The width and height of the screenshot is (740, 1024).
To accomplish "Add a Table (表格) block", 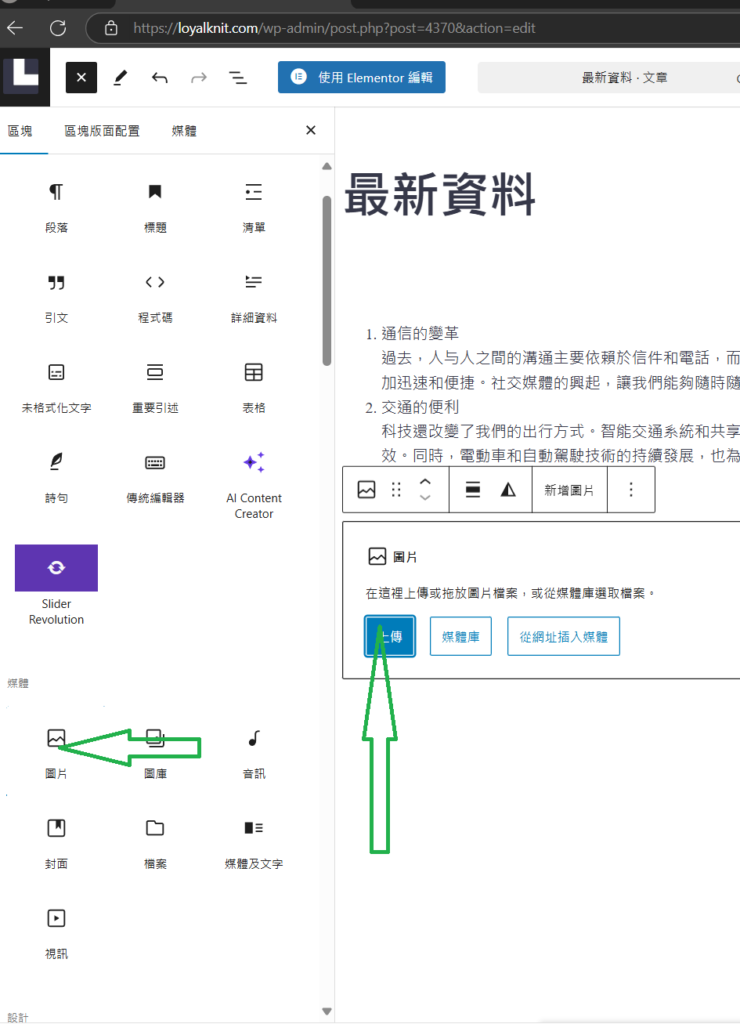I will pyautogui.click(x=254, y=387).
